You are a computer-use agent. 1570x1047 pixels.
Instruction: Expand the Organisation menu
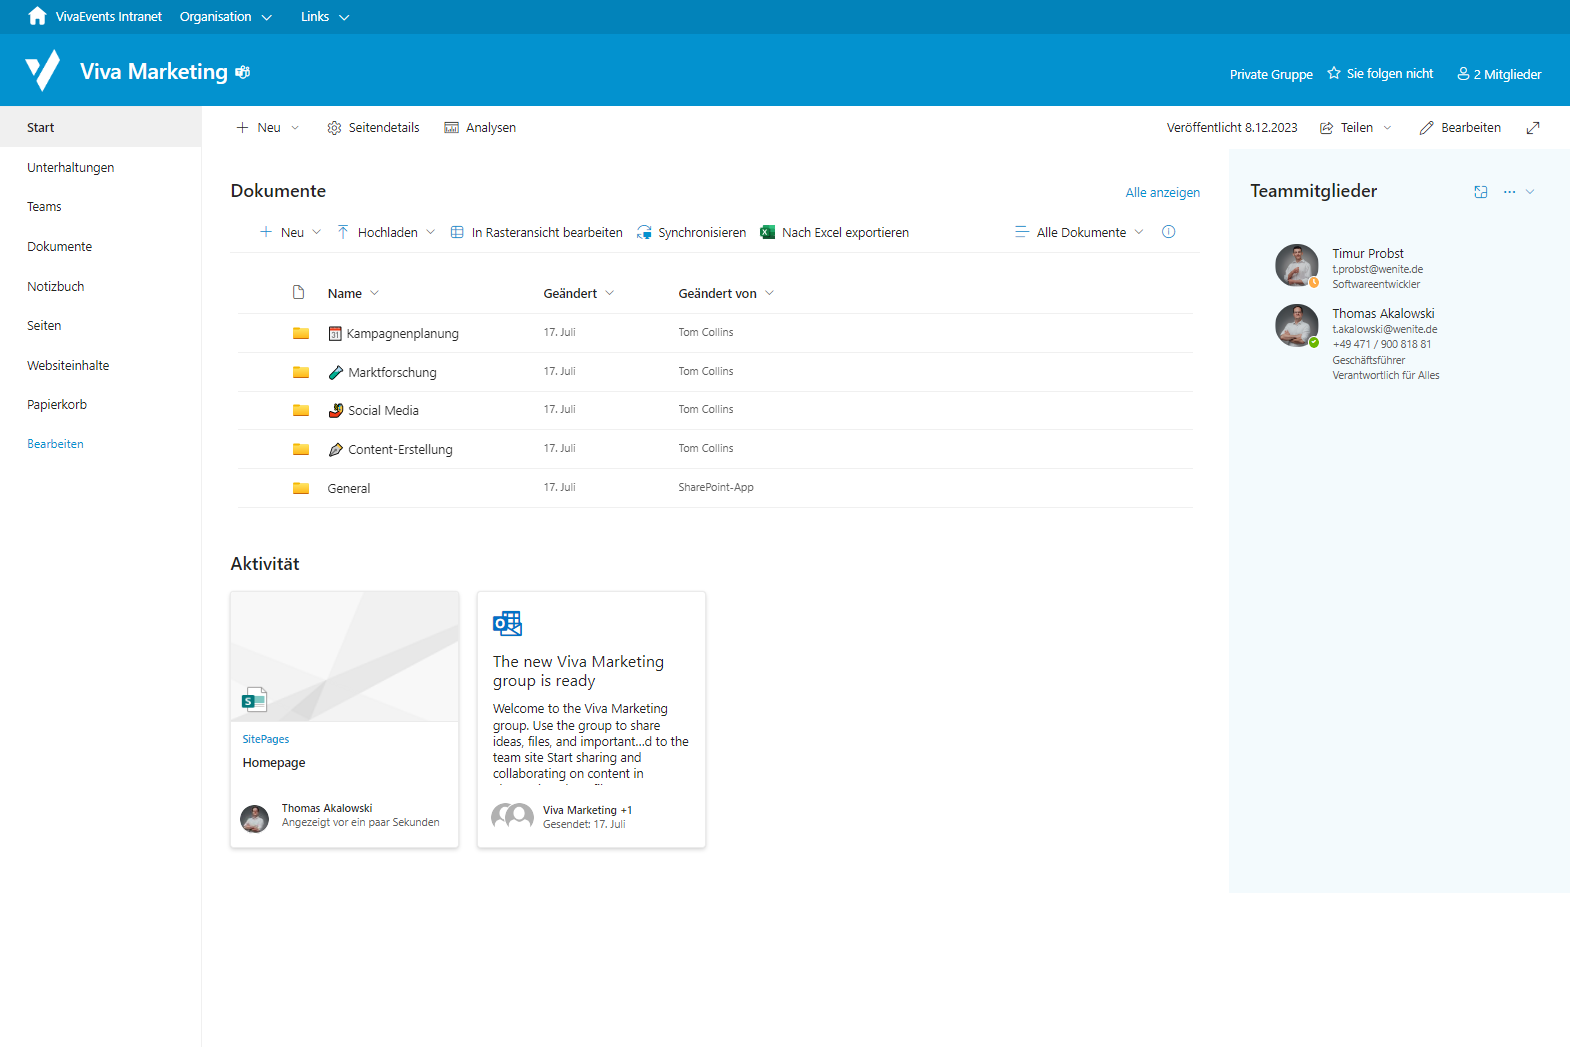[226, 17]
